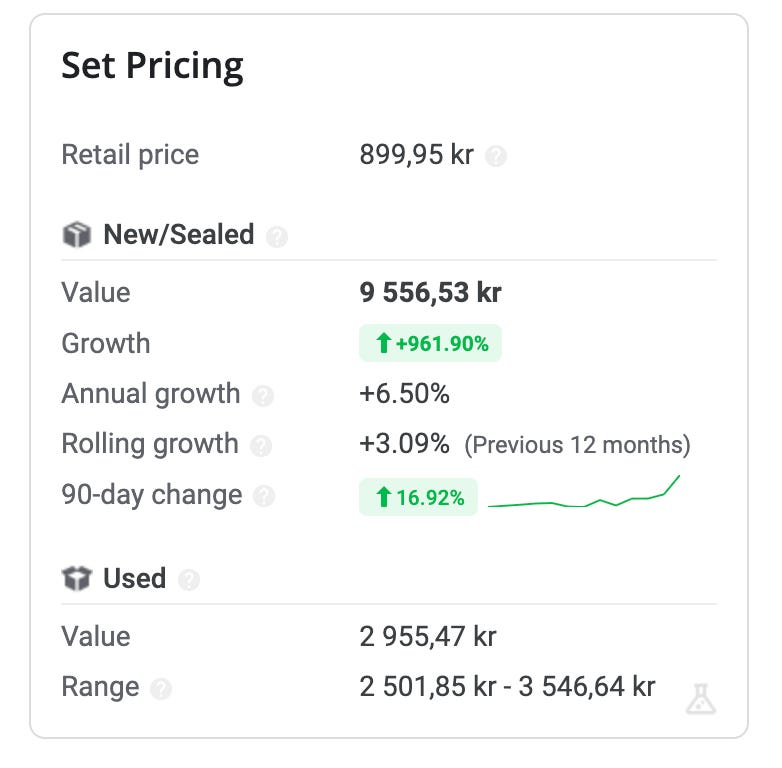
Task: Click the help icon next to Used
Action: [189, 580]
